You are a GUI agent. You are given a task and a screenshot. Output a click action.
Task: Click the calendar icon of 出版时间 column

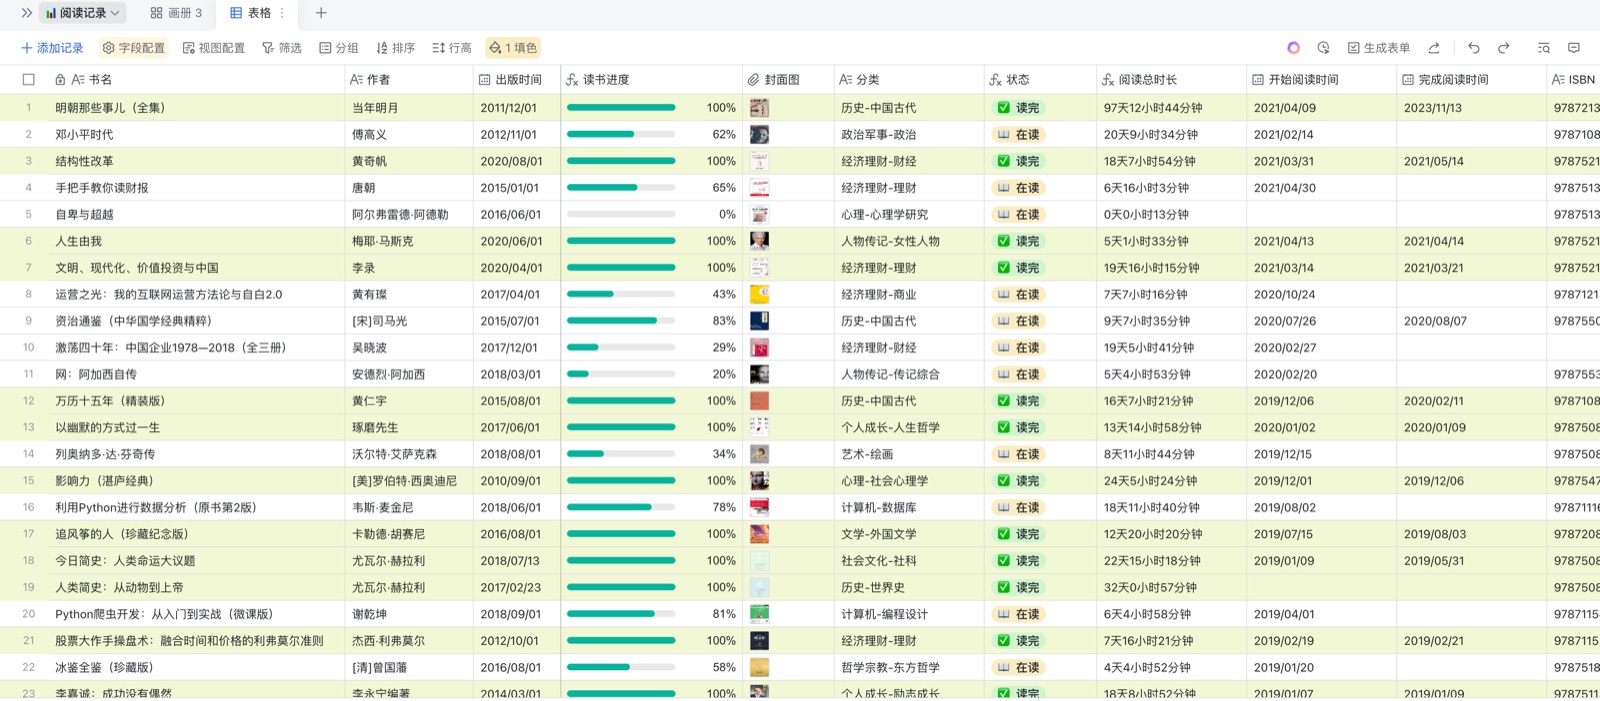coord(485,80)
